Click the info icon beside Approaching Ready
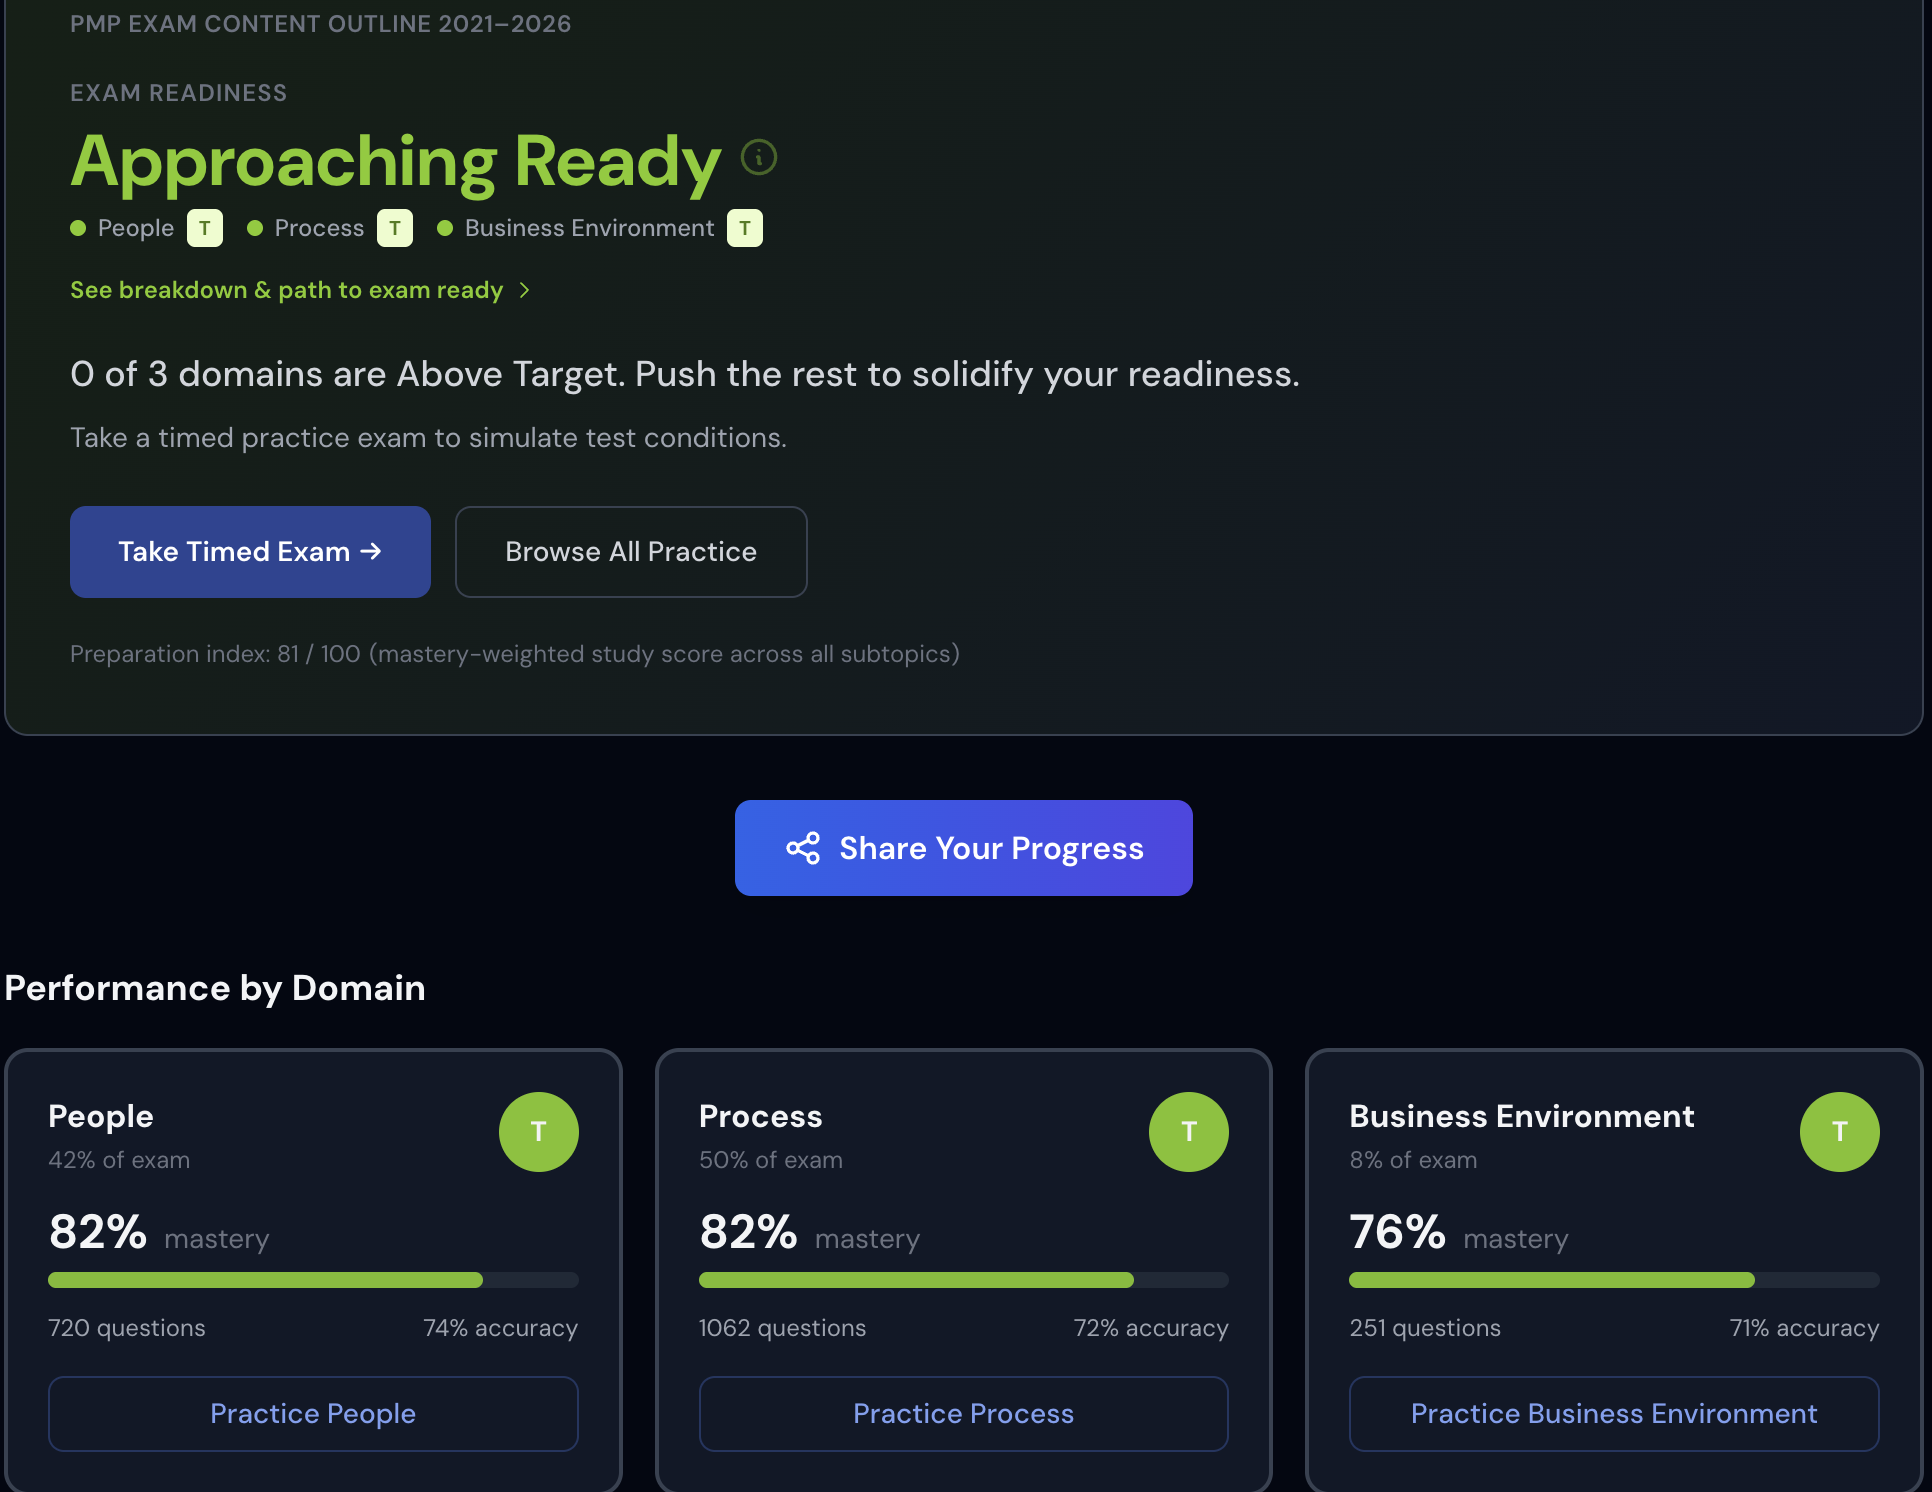This screenshot has height=1492, width=1932. point(758,157)
